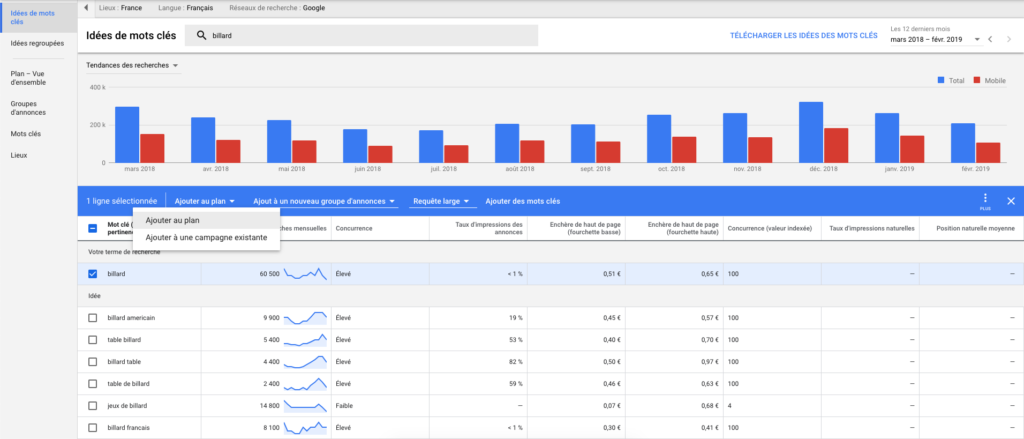This screenshot has height=439, width=1024.
Task: Open the Requête large match type dropdown
Action: pos(443,201)
